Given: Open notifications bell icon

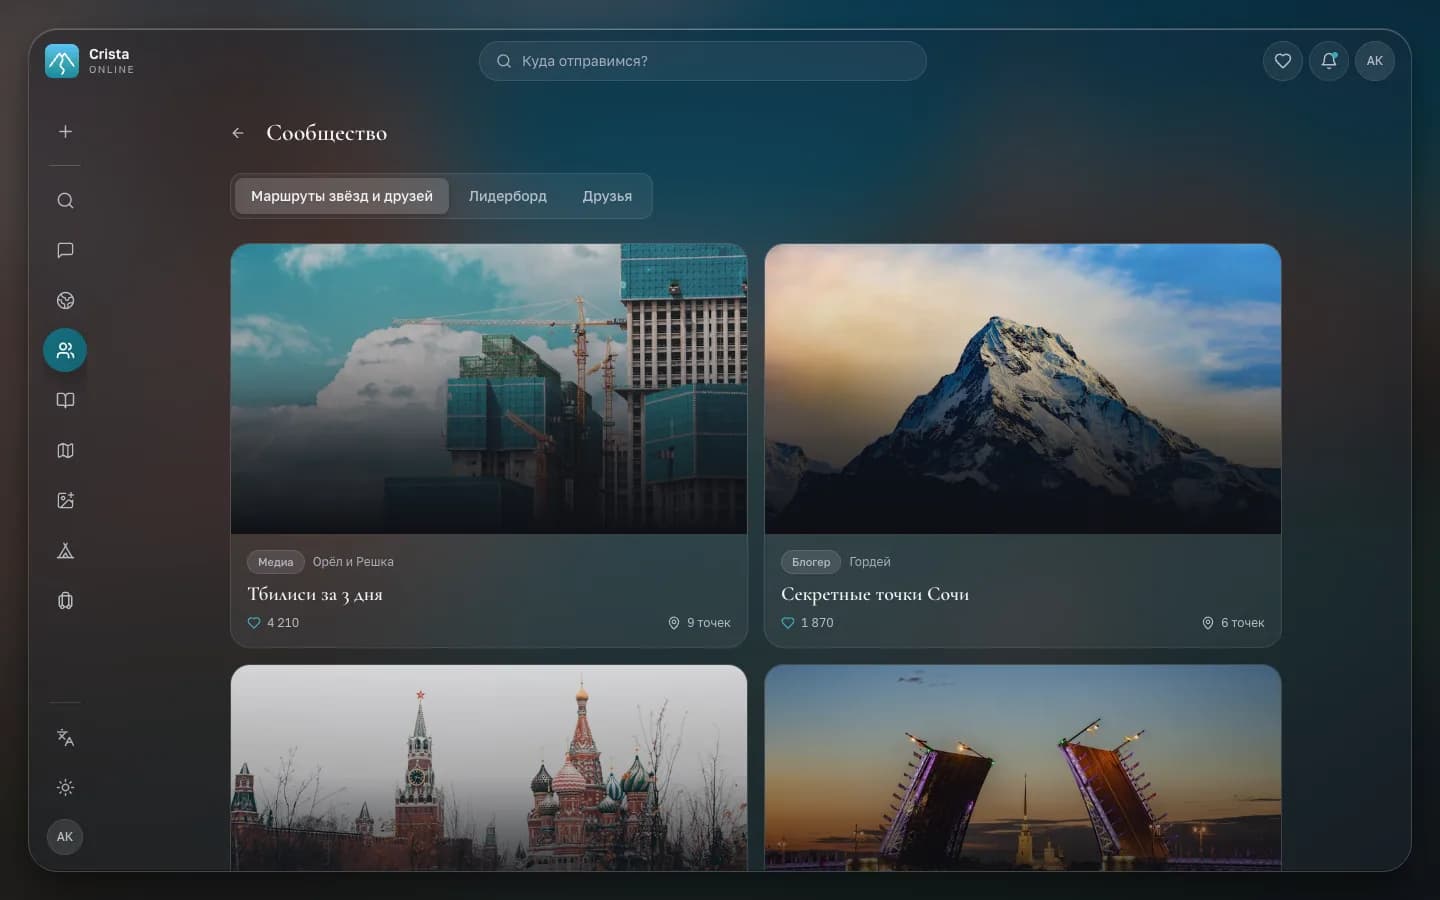Looking at the screenshot, I should pyautogui.click(x=1329, y=61).
